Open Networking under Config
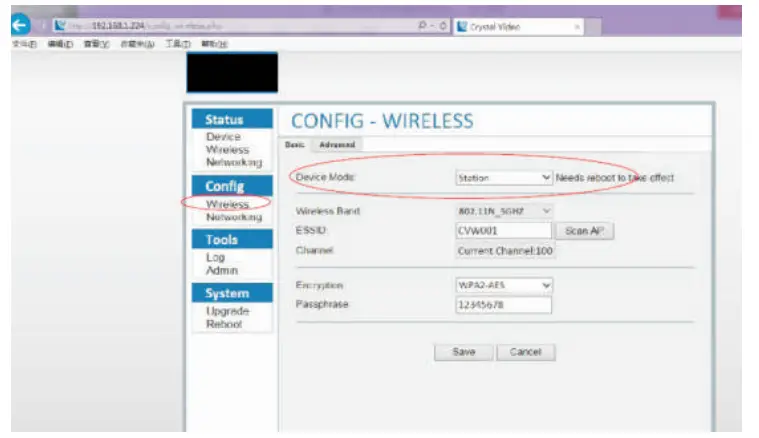Image resolution: width=759 pixels, height=438 pixels. pos(234,217)
